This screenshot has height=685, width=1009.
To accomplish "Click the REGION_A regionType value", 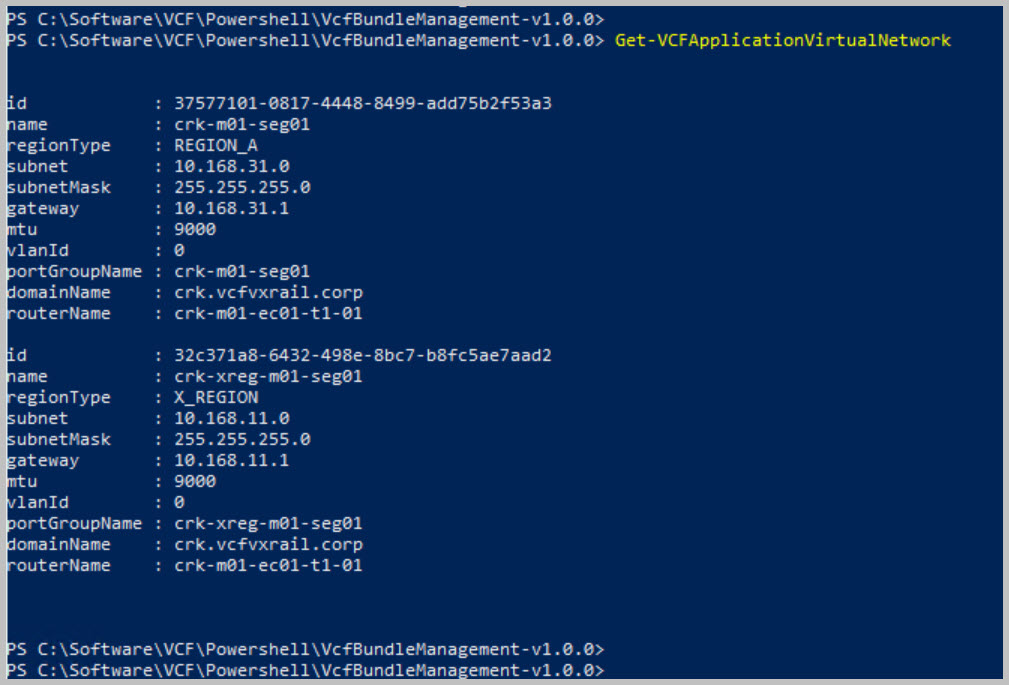I will coord(216,145).
